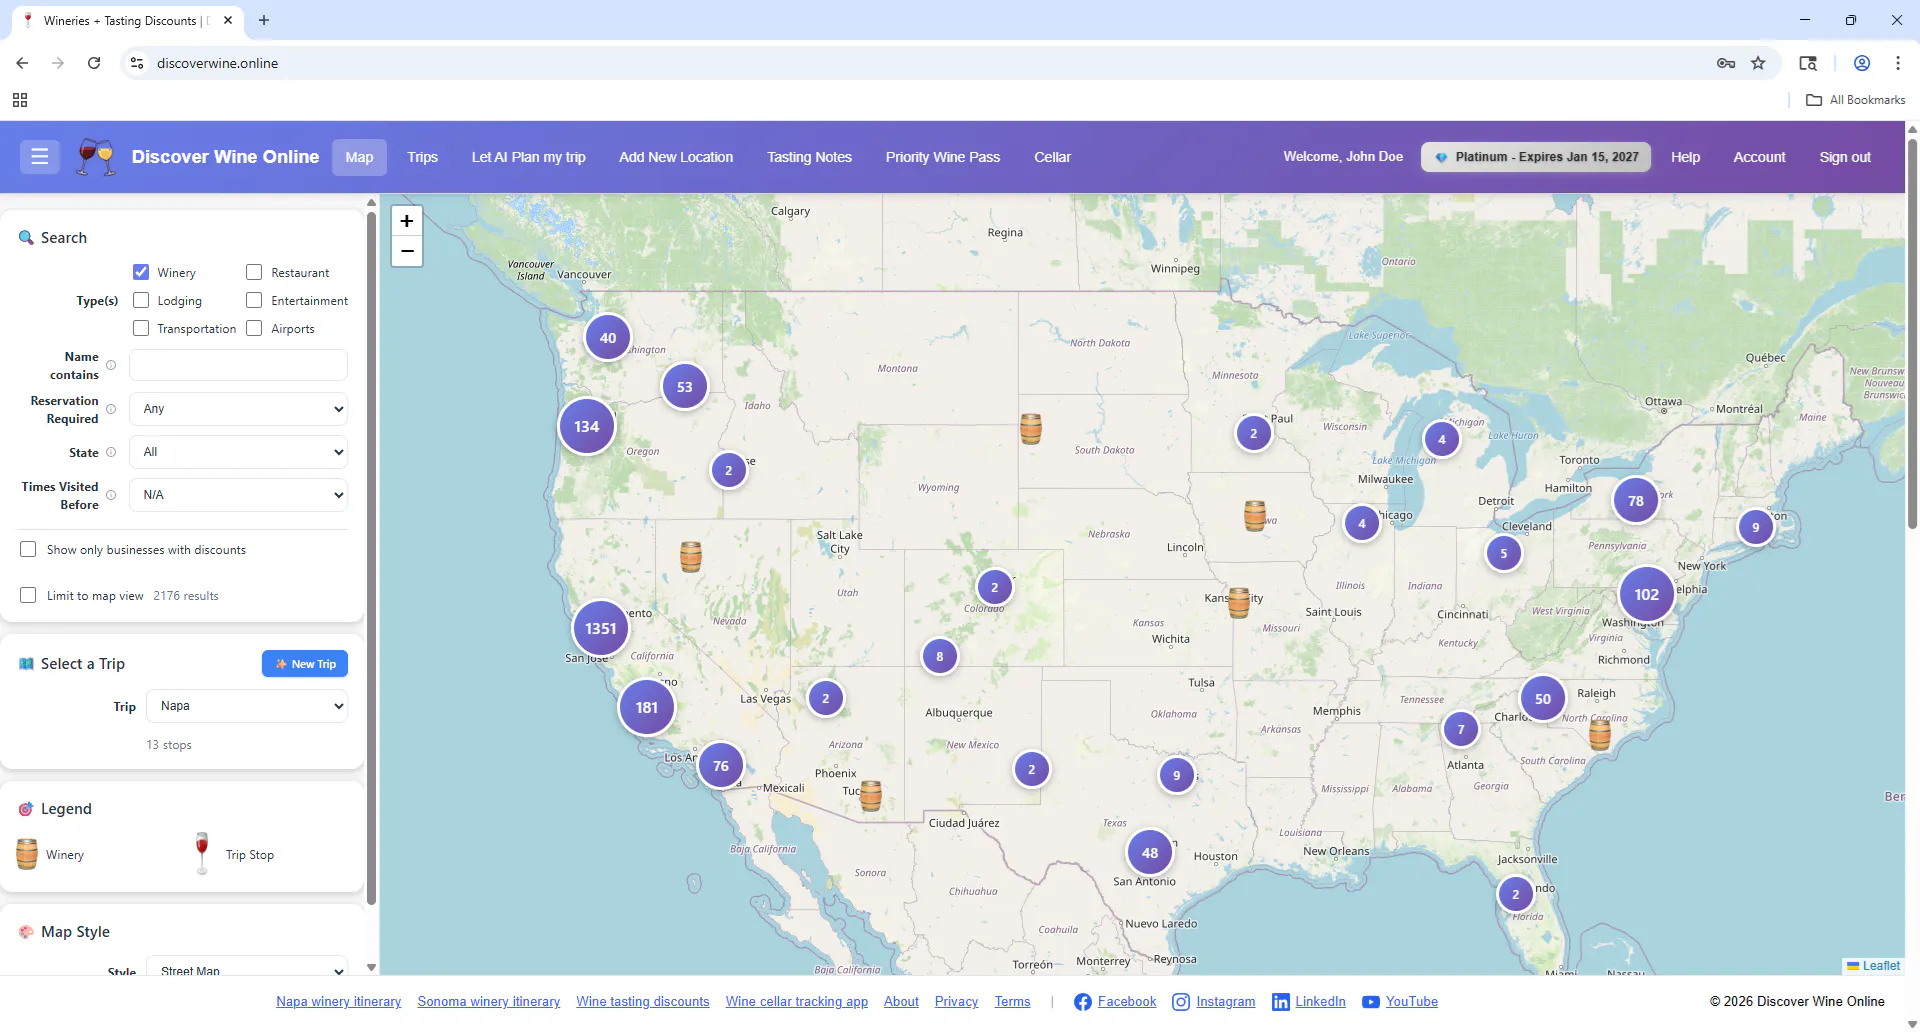Open the Help page

[x=1685, y=157]
